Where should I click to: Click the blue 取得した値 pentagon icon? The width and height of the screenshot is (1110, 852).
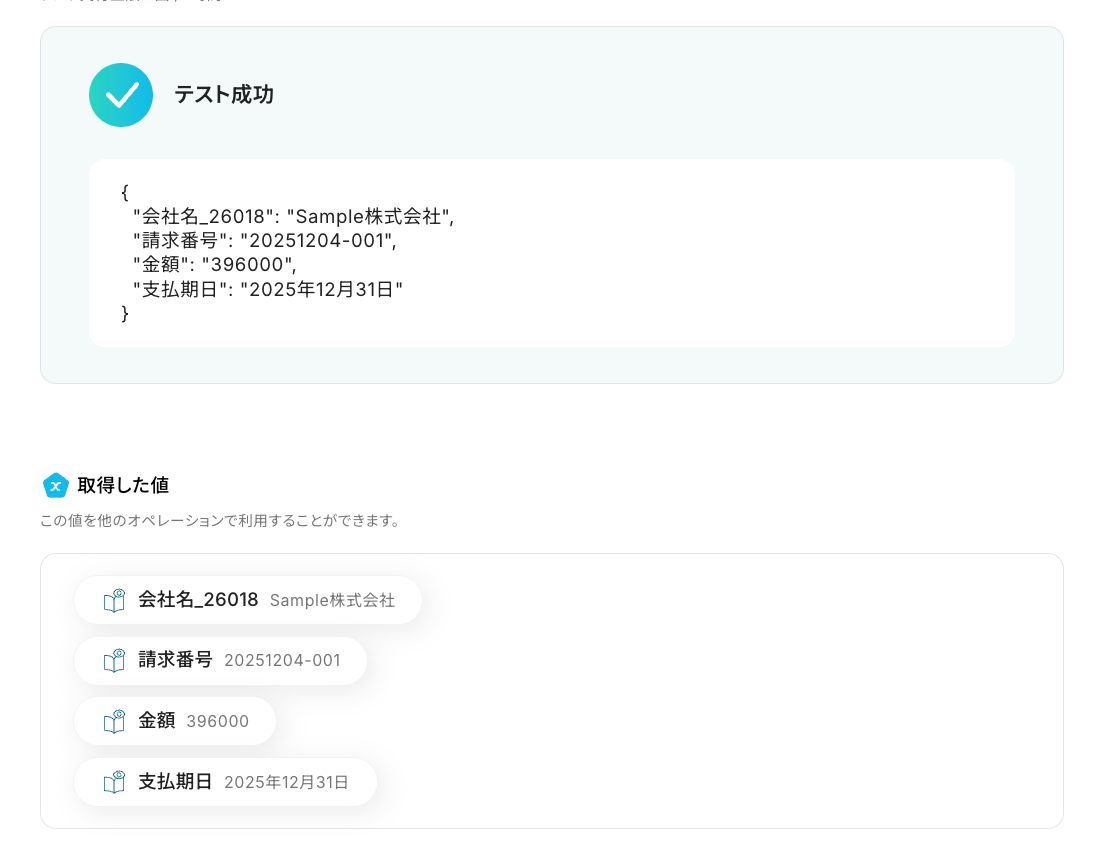56,486
